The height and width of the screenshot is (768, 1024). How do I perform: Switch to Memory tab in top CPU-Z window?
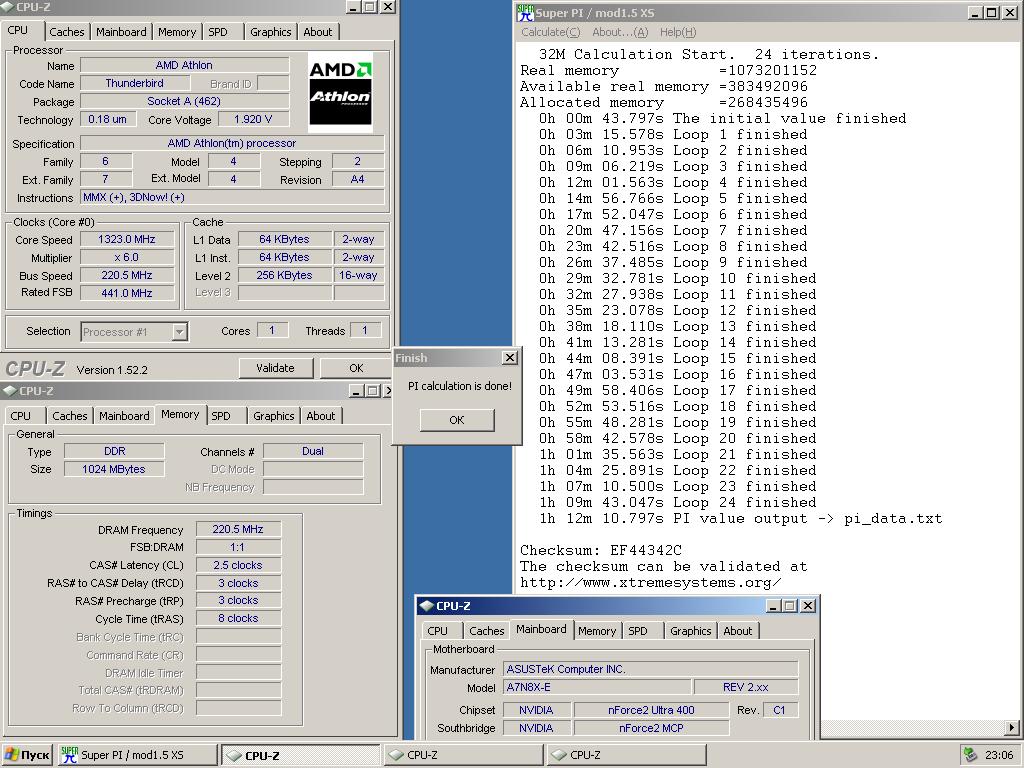point(177,32)
